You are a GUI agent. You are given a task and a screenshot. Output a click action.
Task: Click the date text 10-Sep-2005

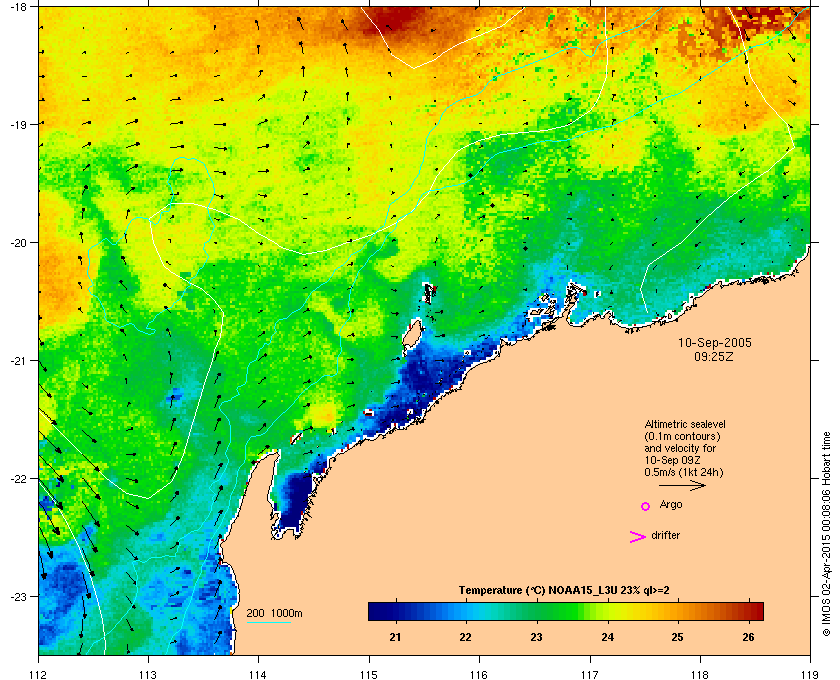pyautogui.click(x=715, y=342)
